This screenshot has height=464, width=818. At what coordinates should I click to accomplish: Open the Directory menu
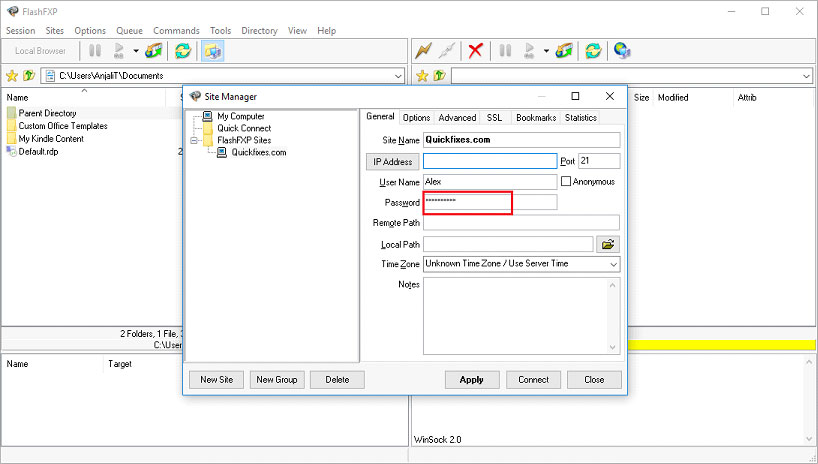coord(259,31)
